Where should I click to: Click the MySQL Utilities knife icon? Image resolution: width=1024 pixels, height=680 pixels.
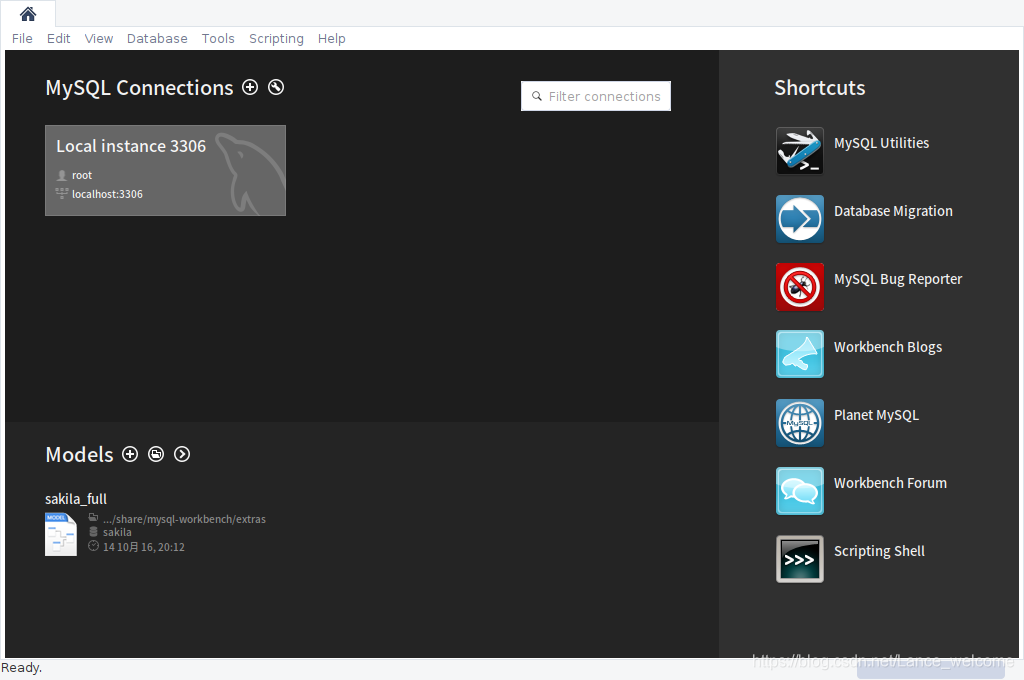[799, 151]
